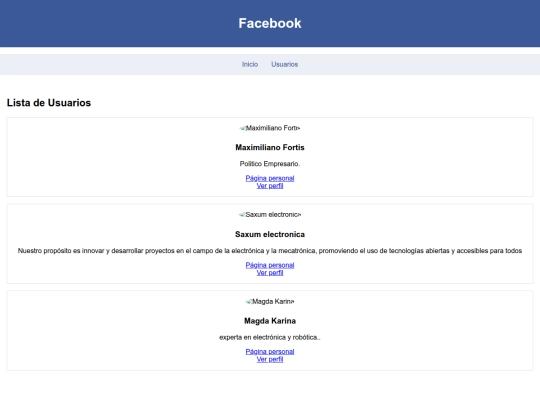Image resolution: width=540 pixels, height=405 pixels.
Task: Open Magda Karina's Página personal link
Action: pos(270,352)
